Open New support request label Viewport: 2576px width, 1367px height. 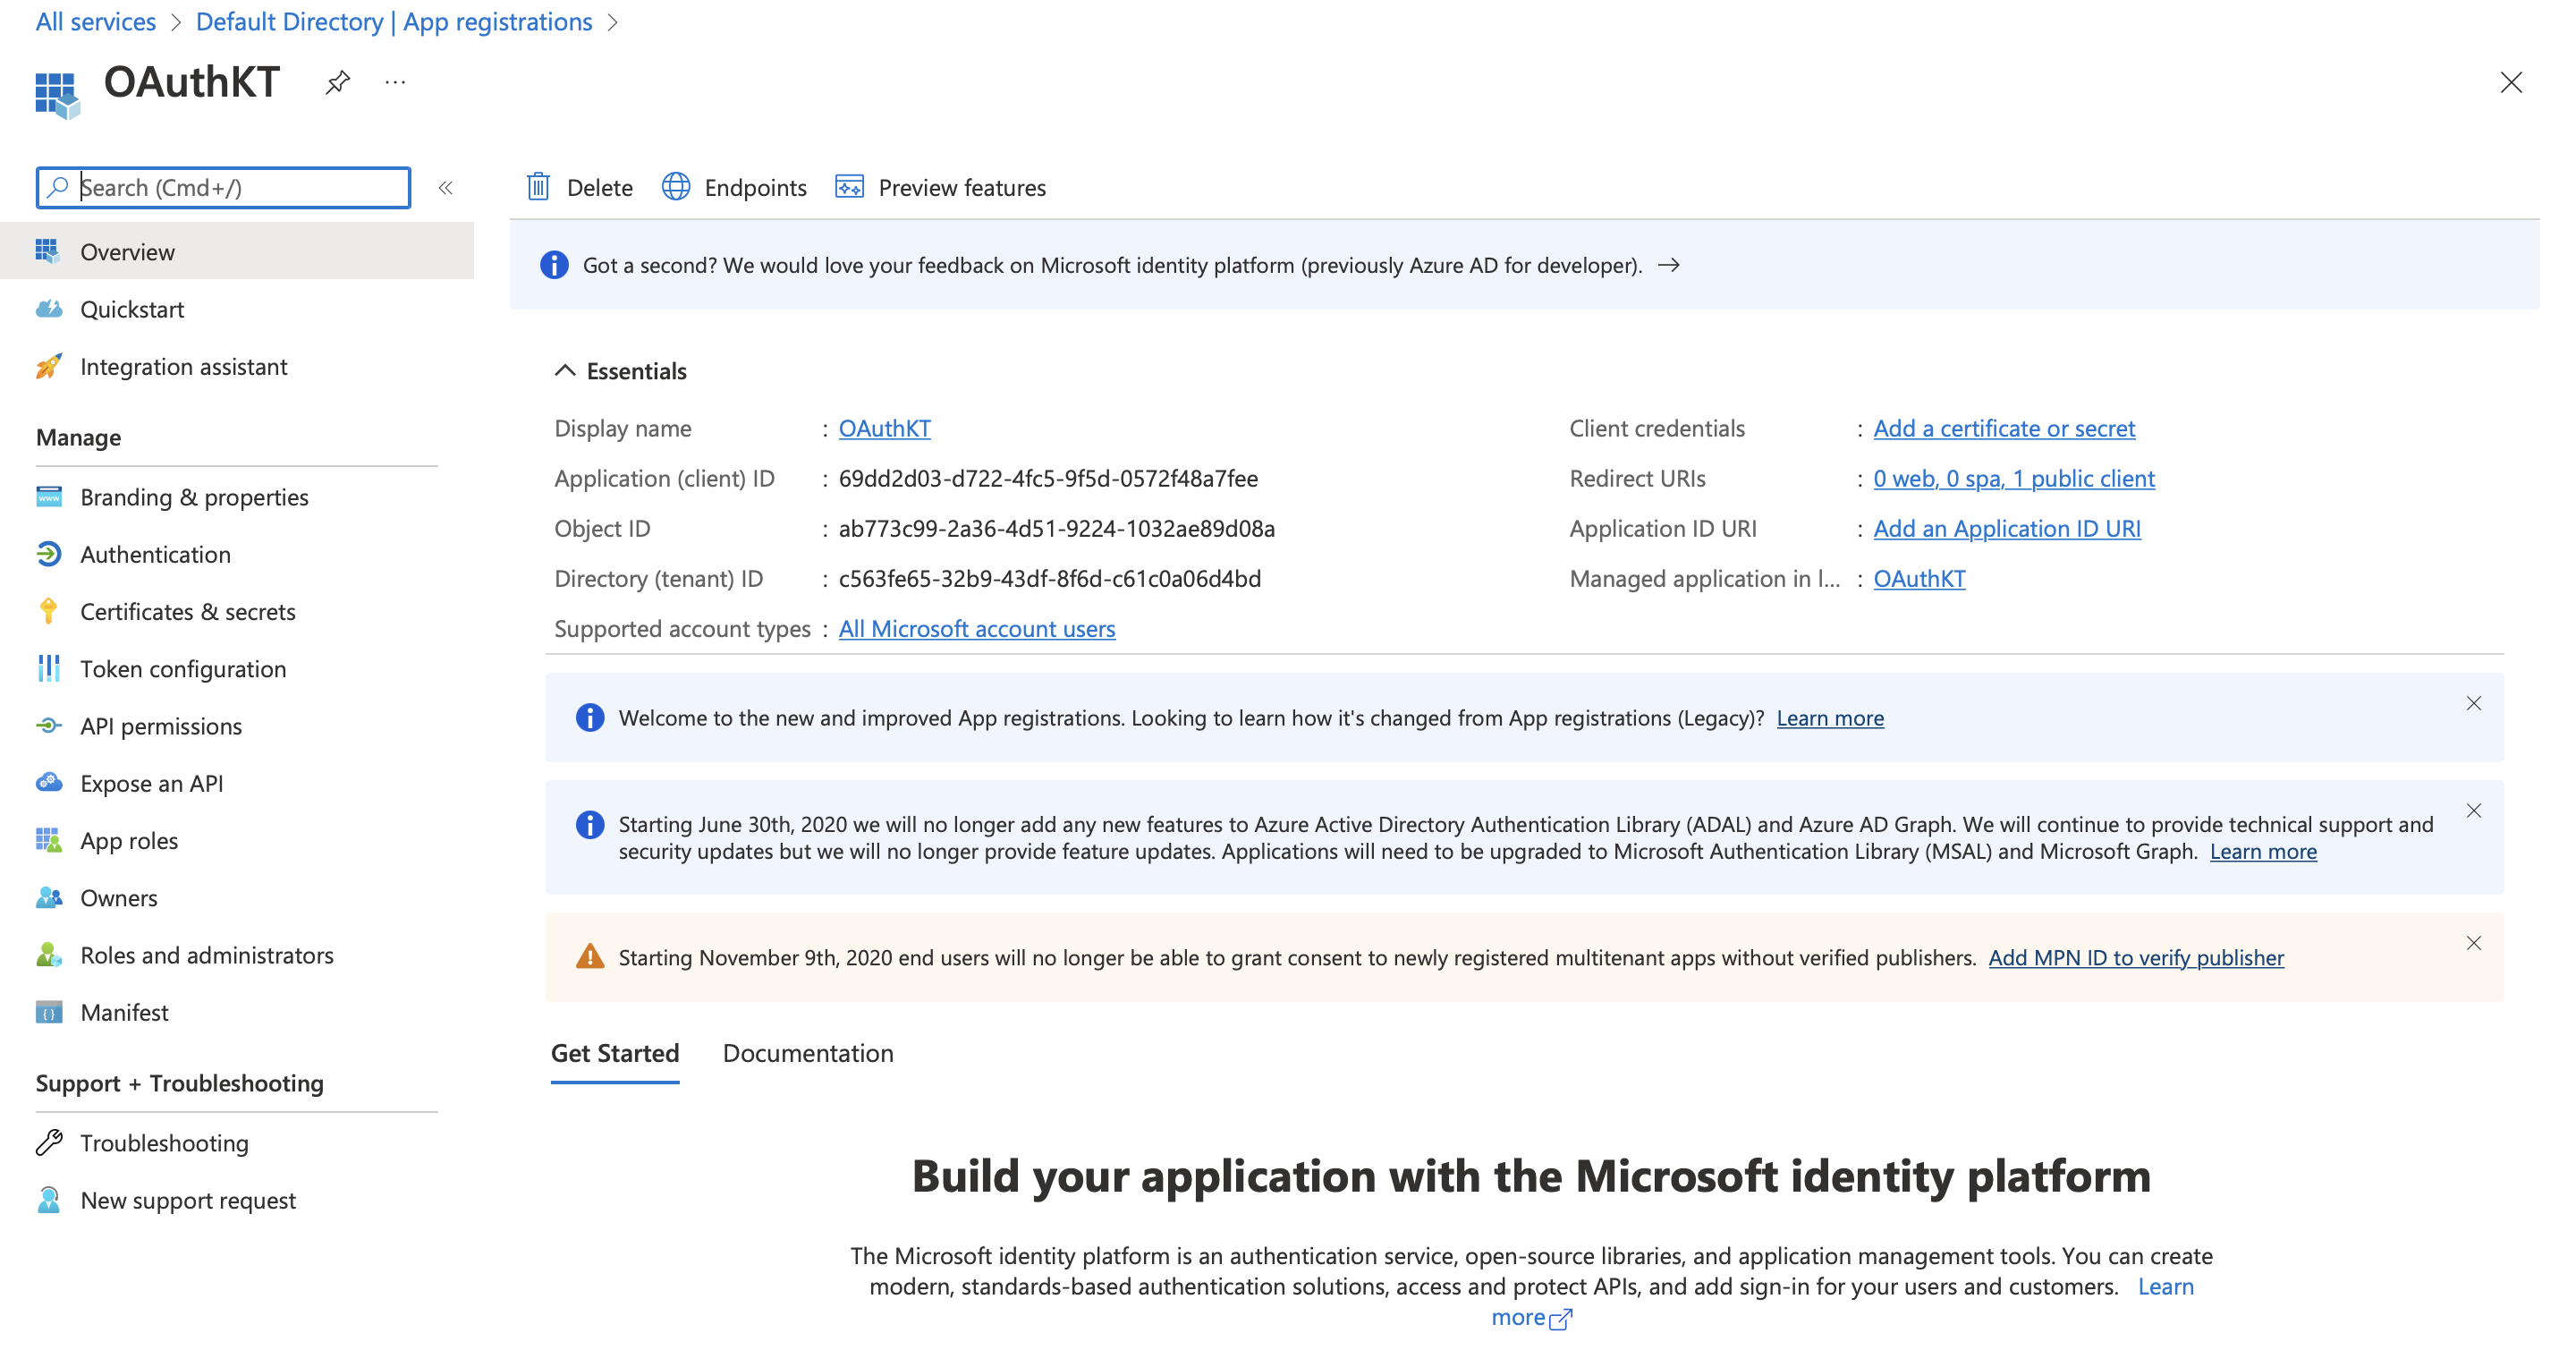(188, 1200)
